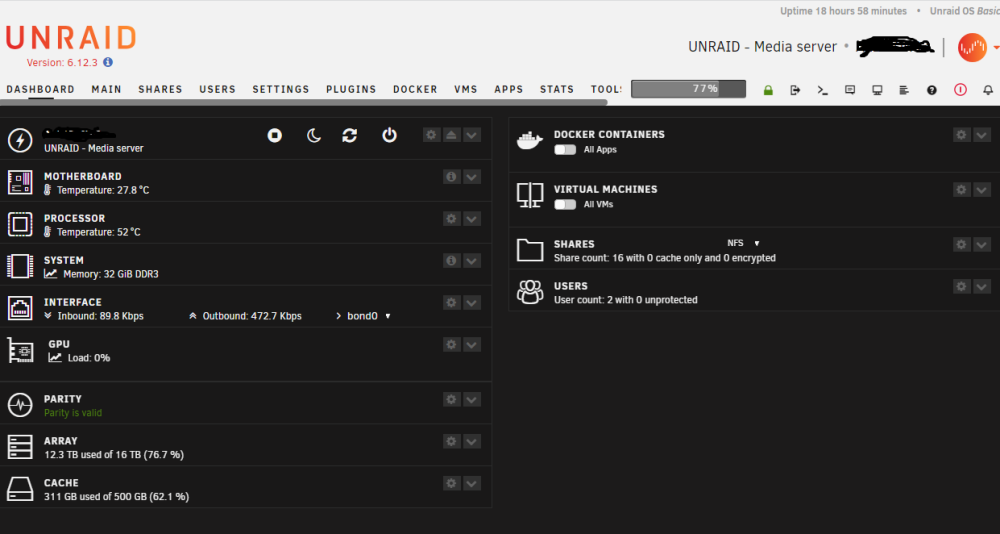Switch to the Settings tab
The width and height of the screenshot is (1000, 534).
tap(281, 89)
